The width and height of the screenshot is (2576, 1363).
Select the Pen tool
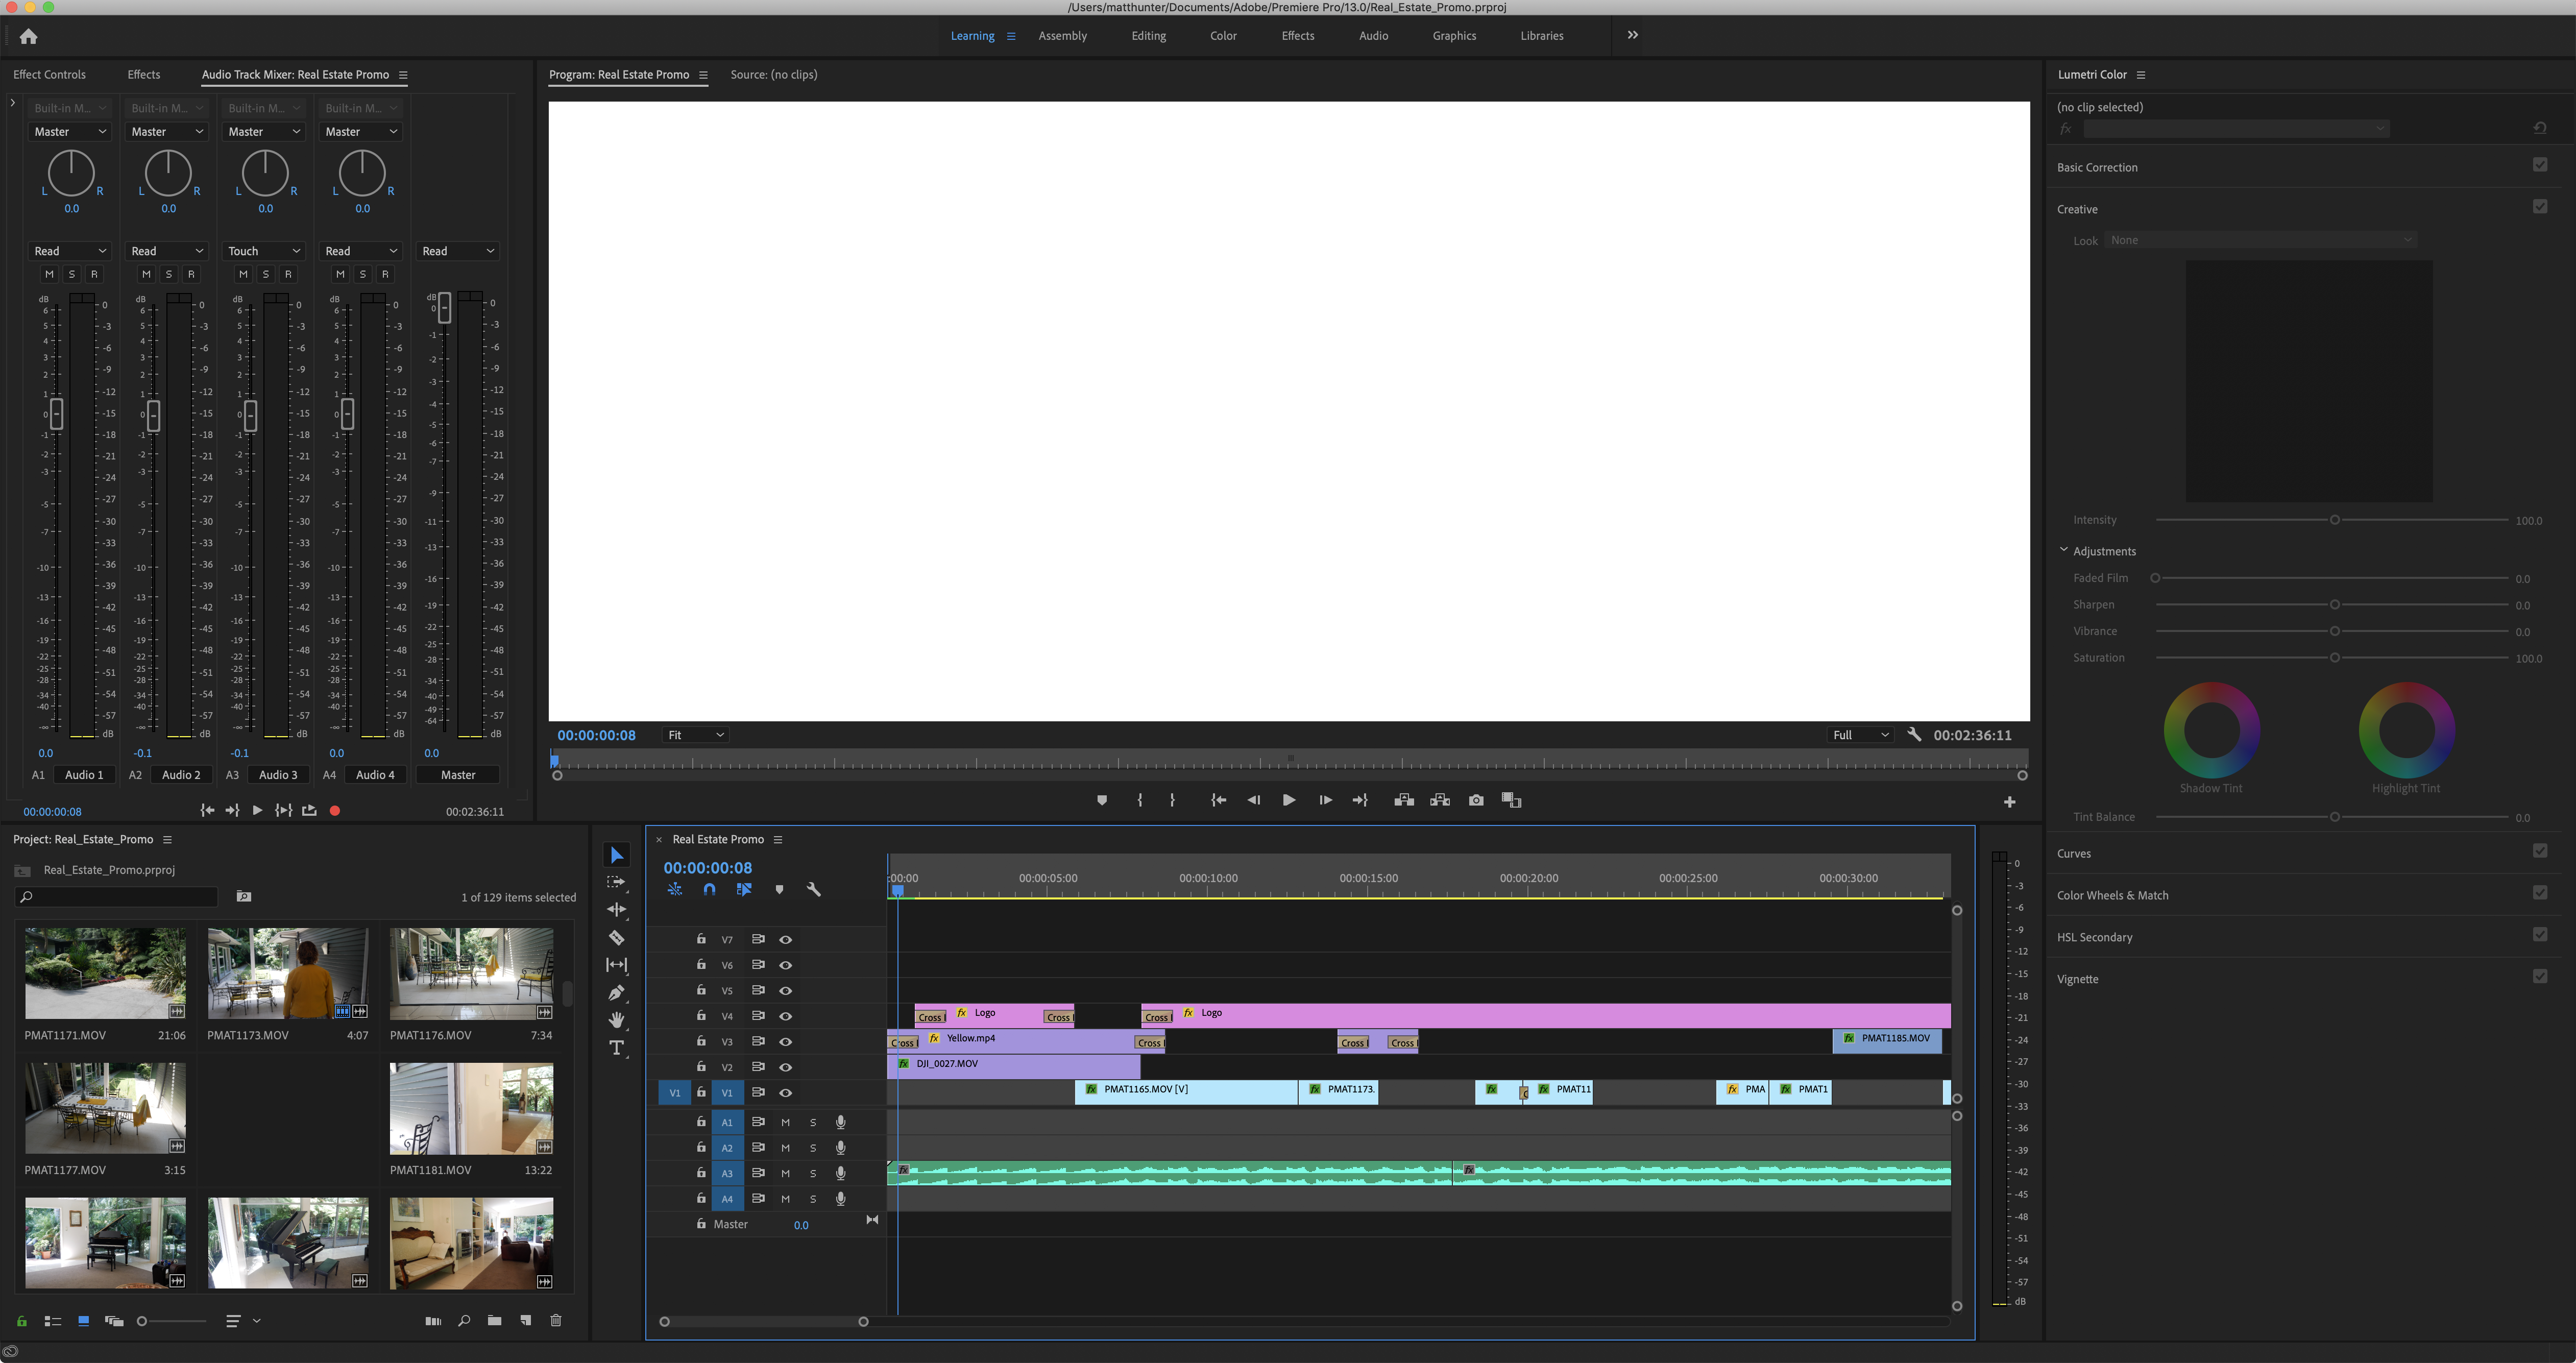[x=616, y=993]
